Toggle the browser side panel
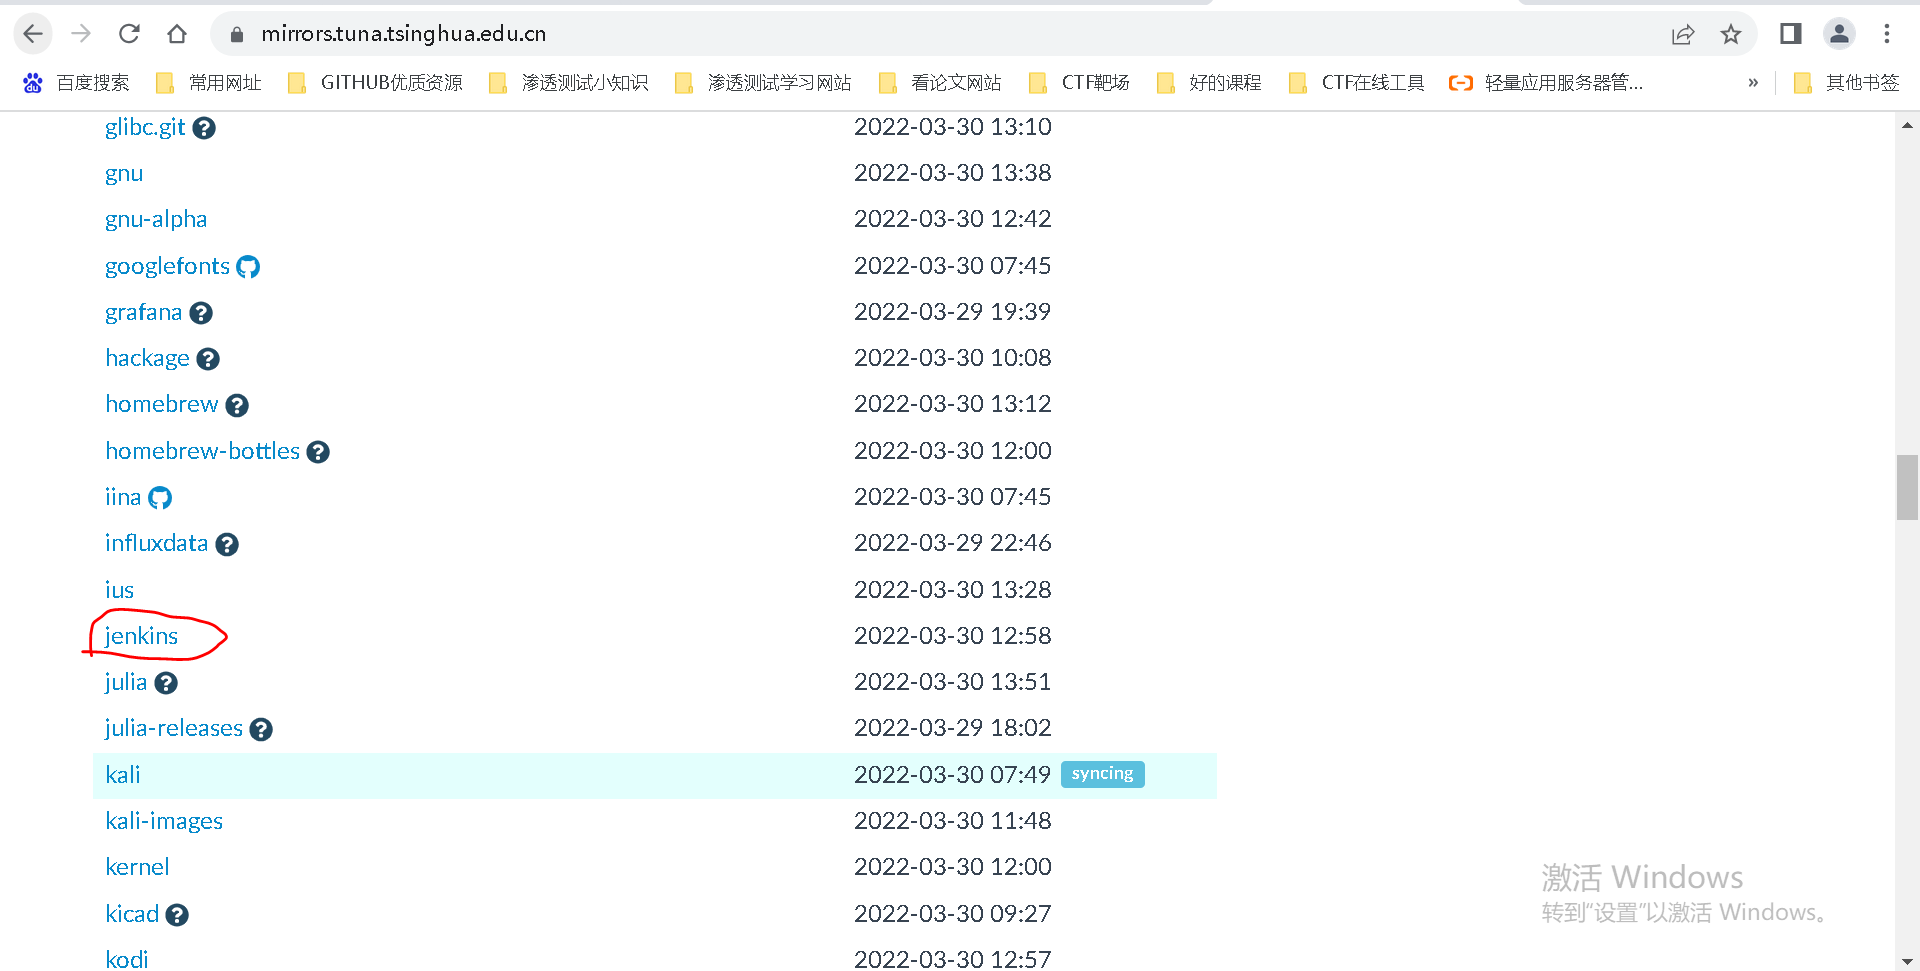This screenshot has width=1920, height=971. 1791,34
